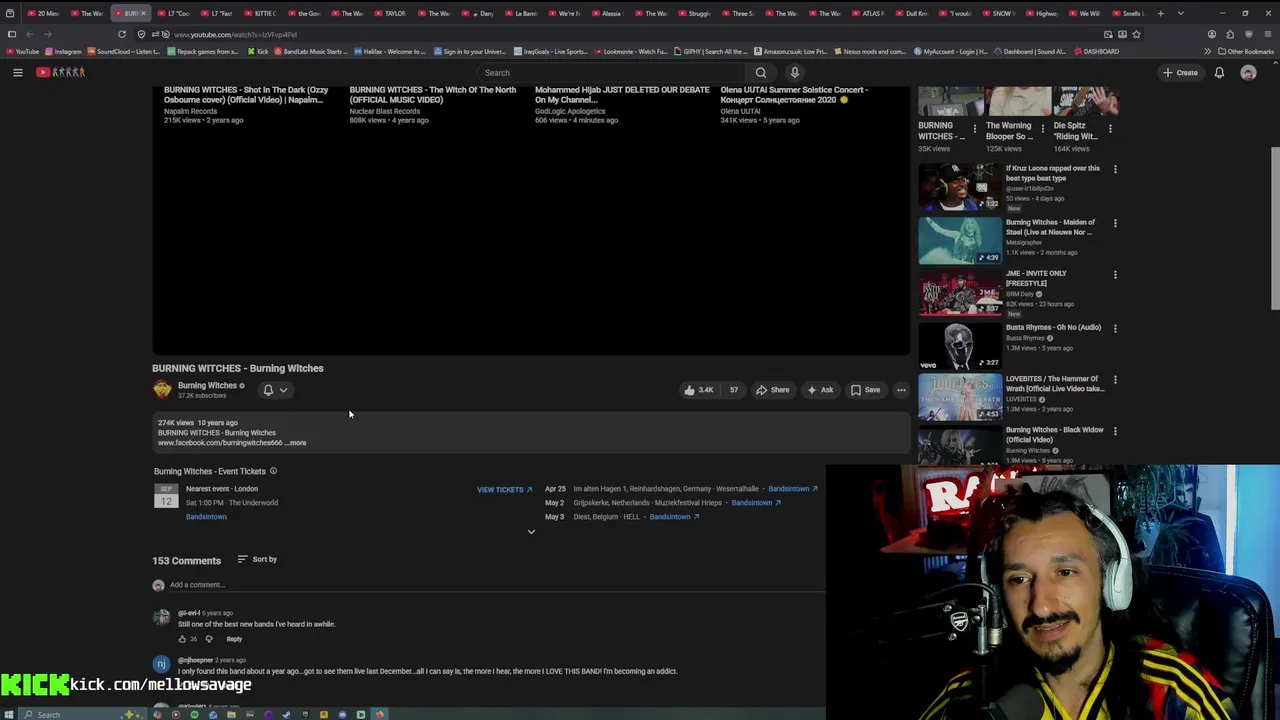The image size is (1280, 720).
Task: Like the video with thumbs up
Action: [698, 390]
